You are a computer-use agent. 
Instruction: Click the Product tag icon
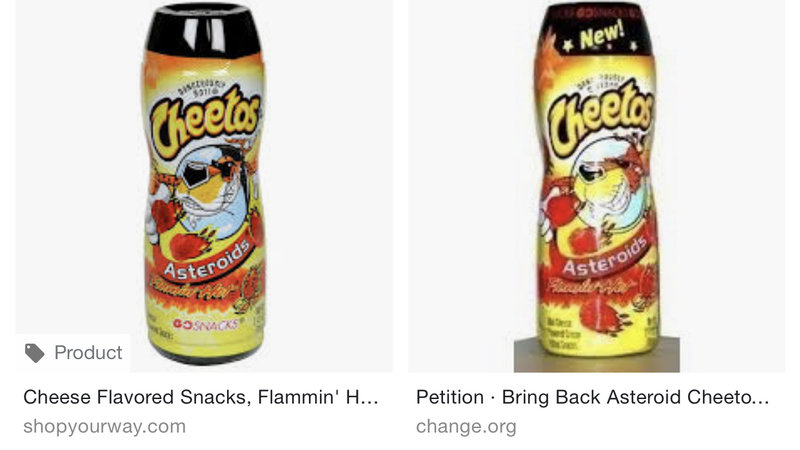click(x=35, y=353)
